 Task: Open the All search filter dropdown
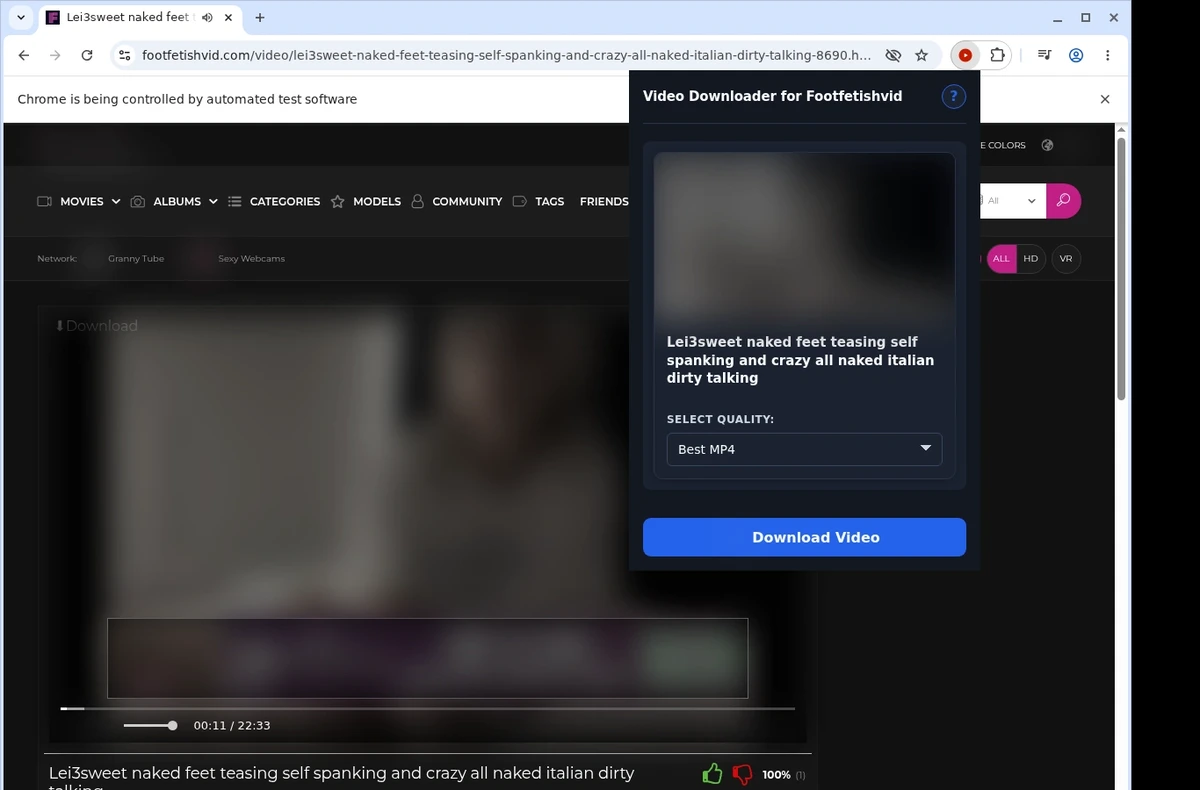[x=1013, y=200]
